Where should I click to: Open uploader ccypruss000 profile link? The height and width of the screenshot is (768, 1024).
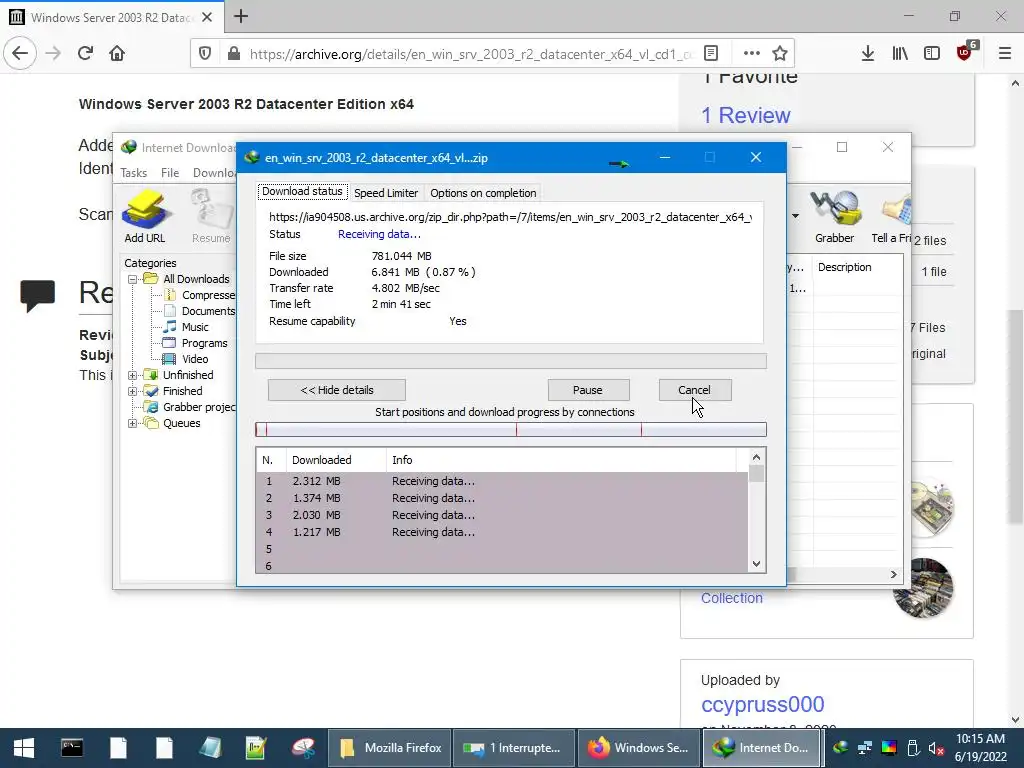(x=762, y=704)
